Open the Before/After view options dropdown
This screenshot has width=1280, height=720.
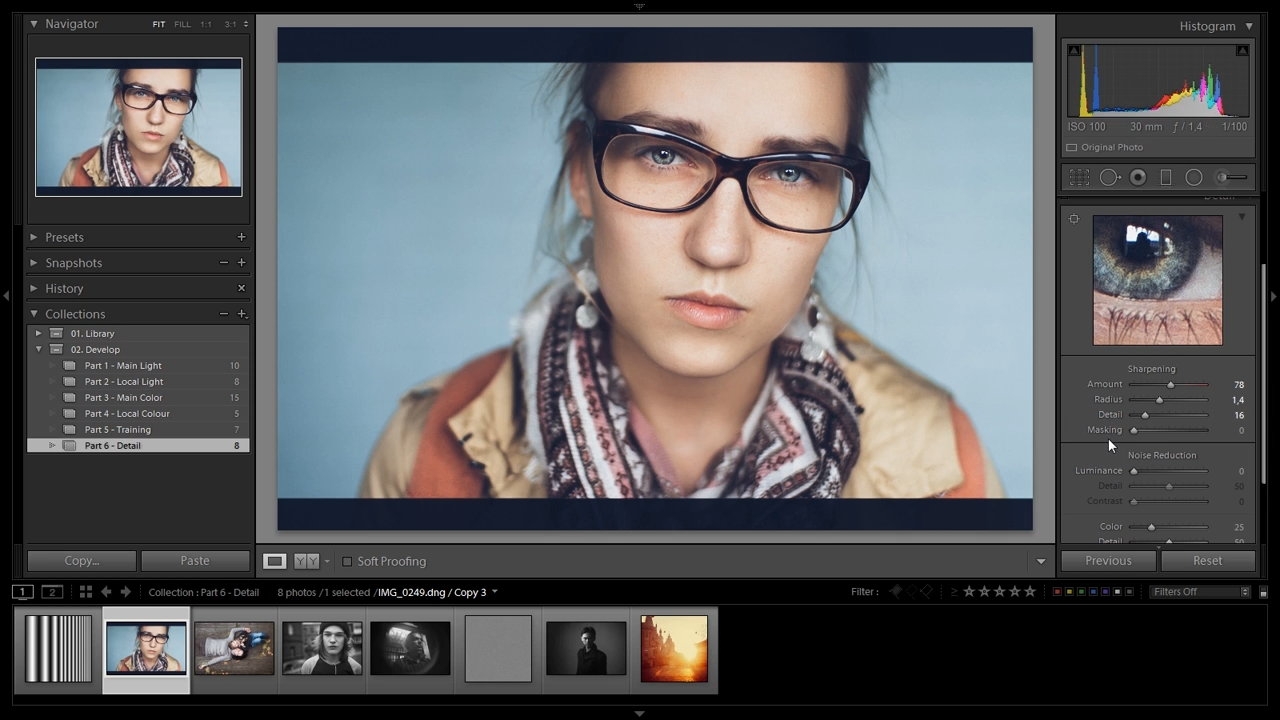(326, 562)
